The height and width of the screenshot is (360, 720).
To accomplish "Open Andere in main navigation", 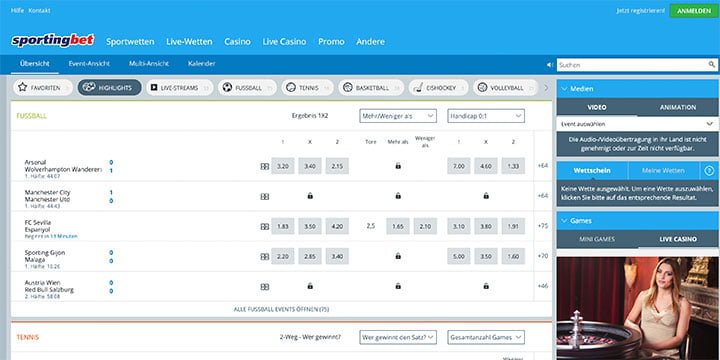I will pyautogui.click(x=371, y=42).
